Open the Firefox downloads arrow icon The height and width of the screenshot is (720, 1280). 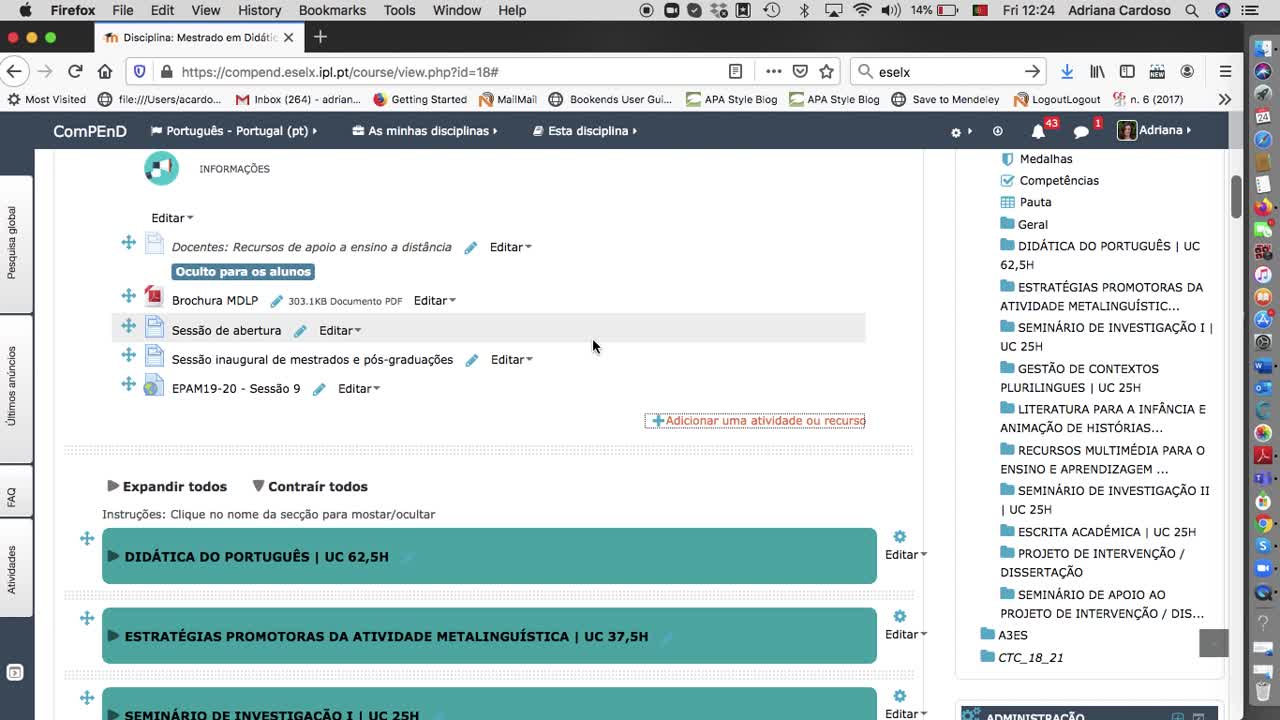coord(1067,71)
